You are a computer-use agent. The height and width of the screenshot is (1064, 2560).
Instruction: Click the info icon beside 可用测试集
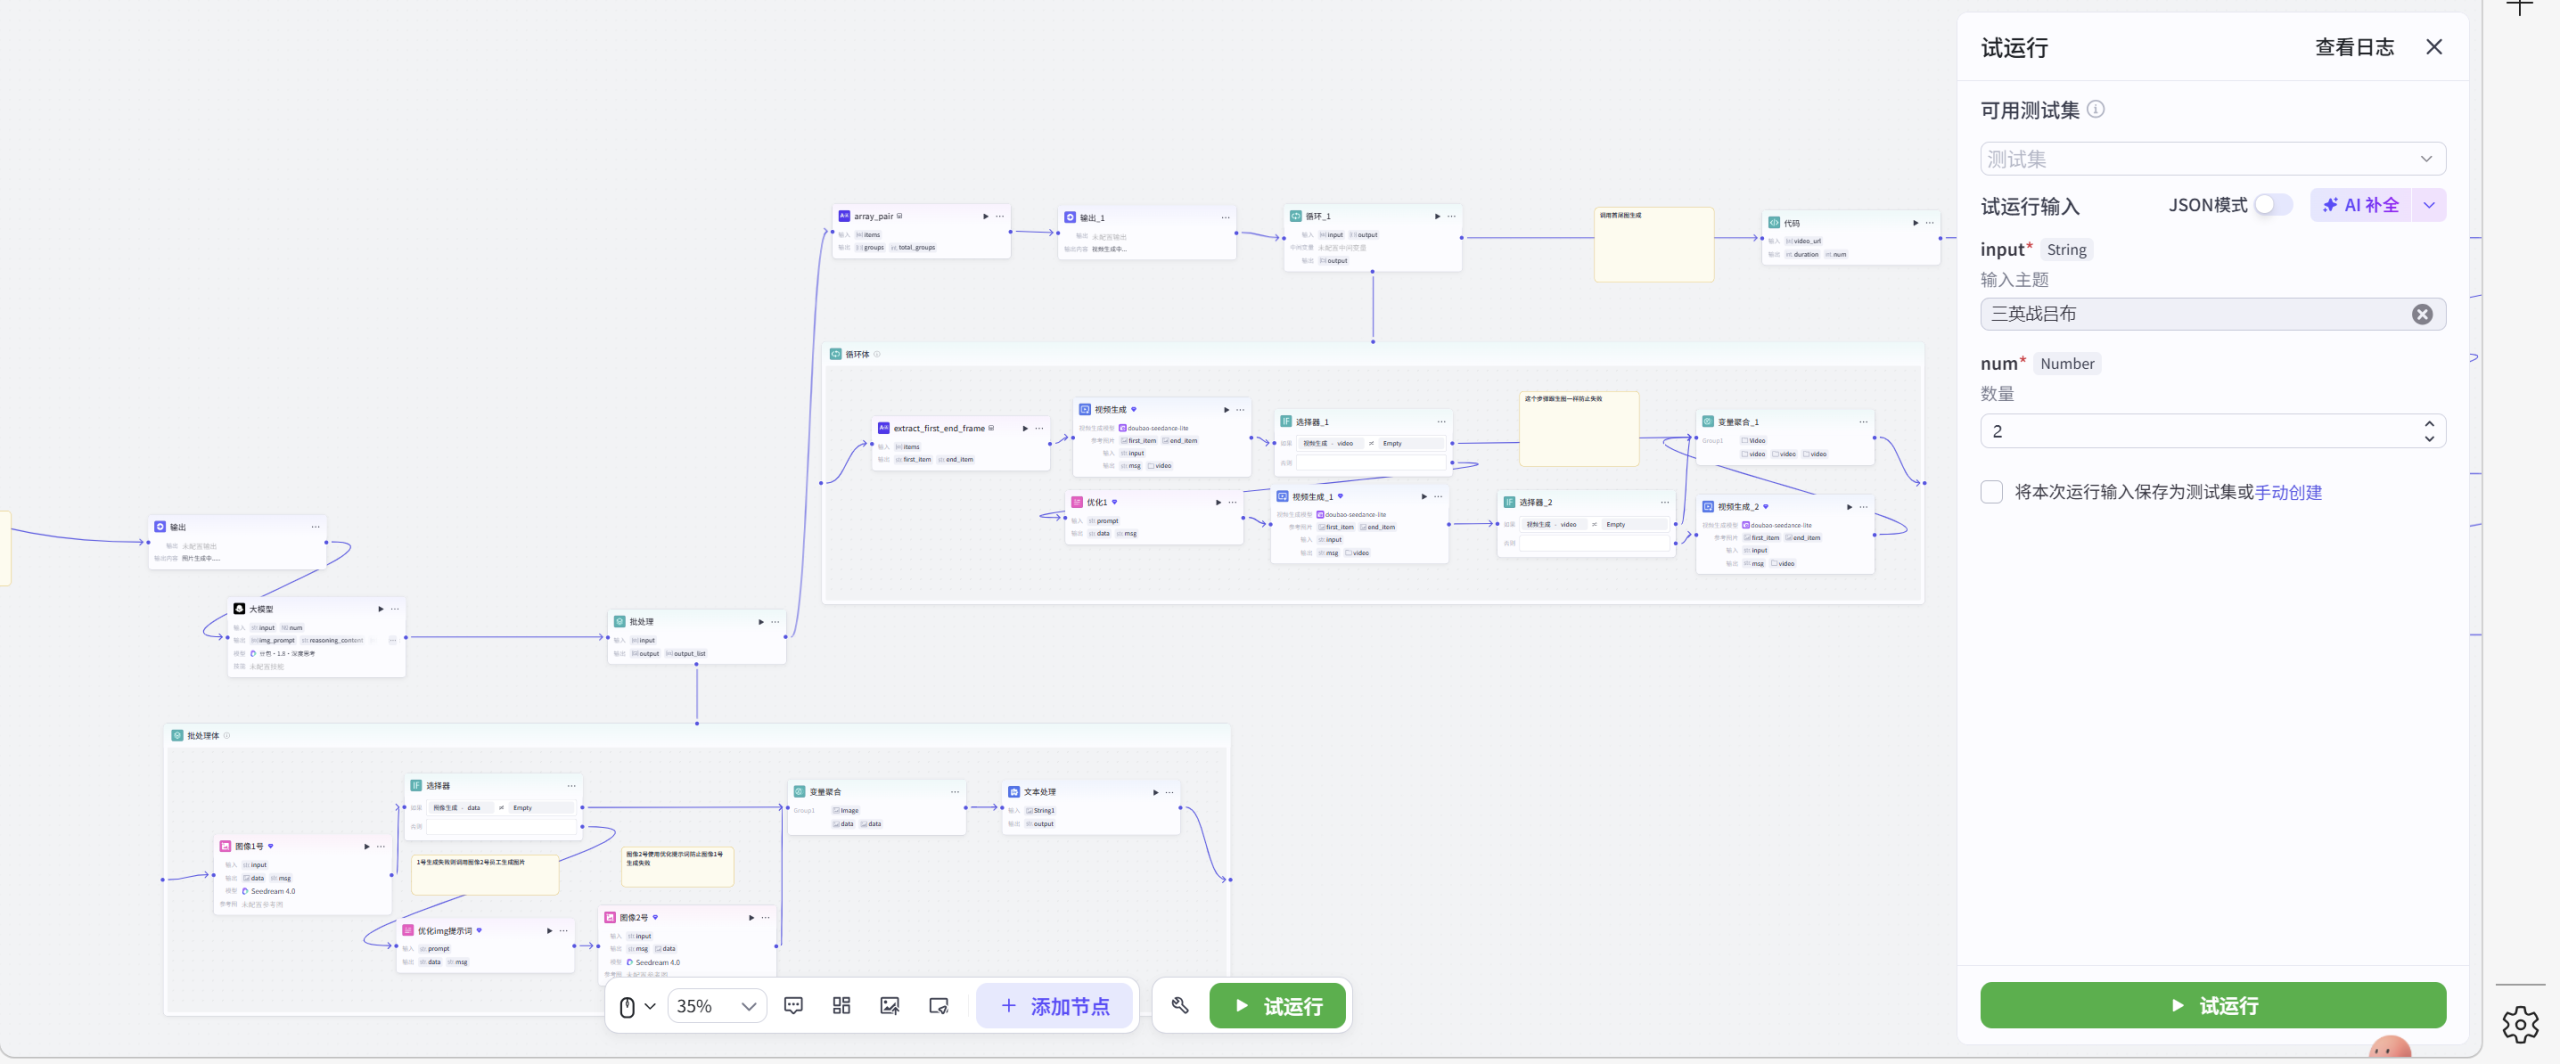(2096, 110)
